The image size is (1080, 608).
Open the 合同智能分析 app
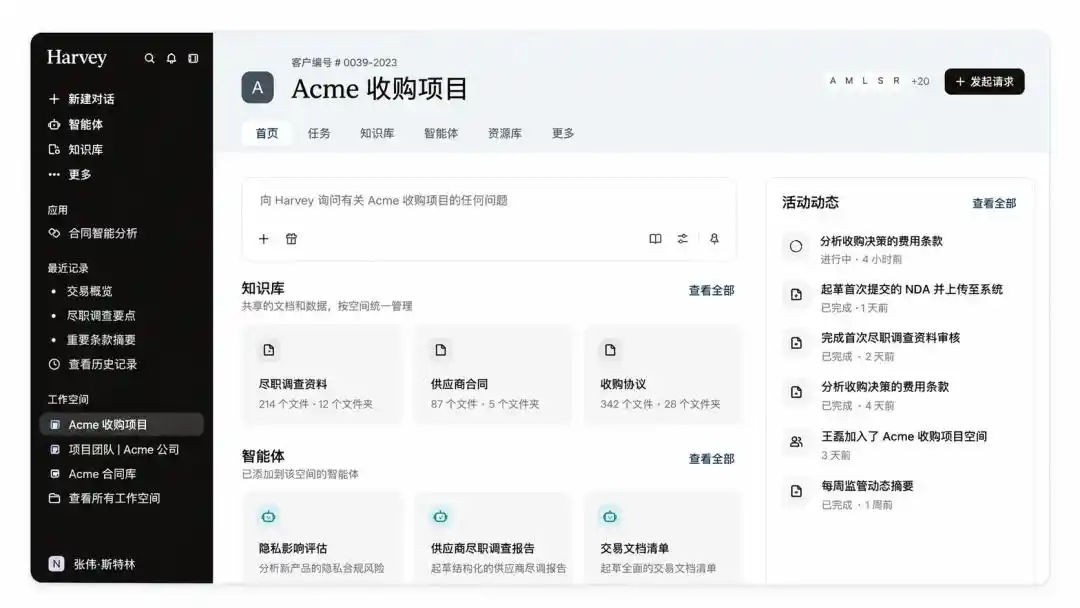point(93,233)
